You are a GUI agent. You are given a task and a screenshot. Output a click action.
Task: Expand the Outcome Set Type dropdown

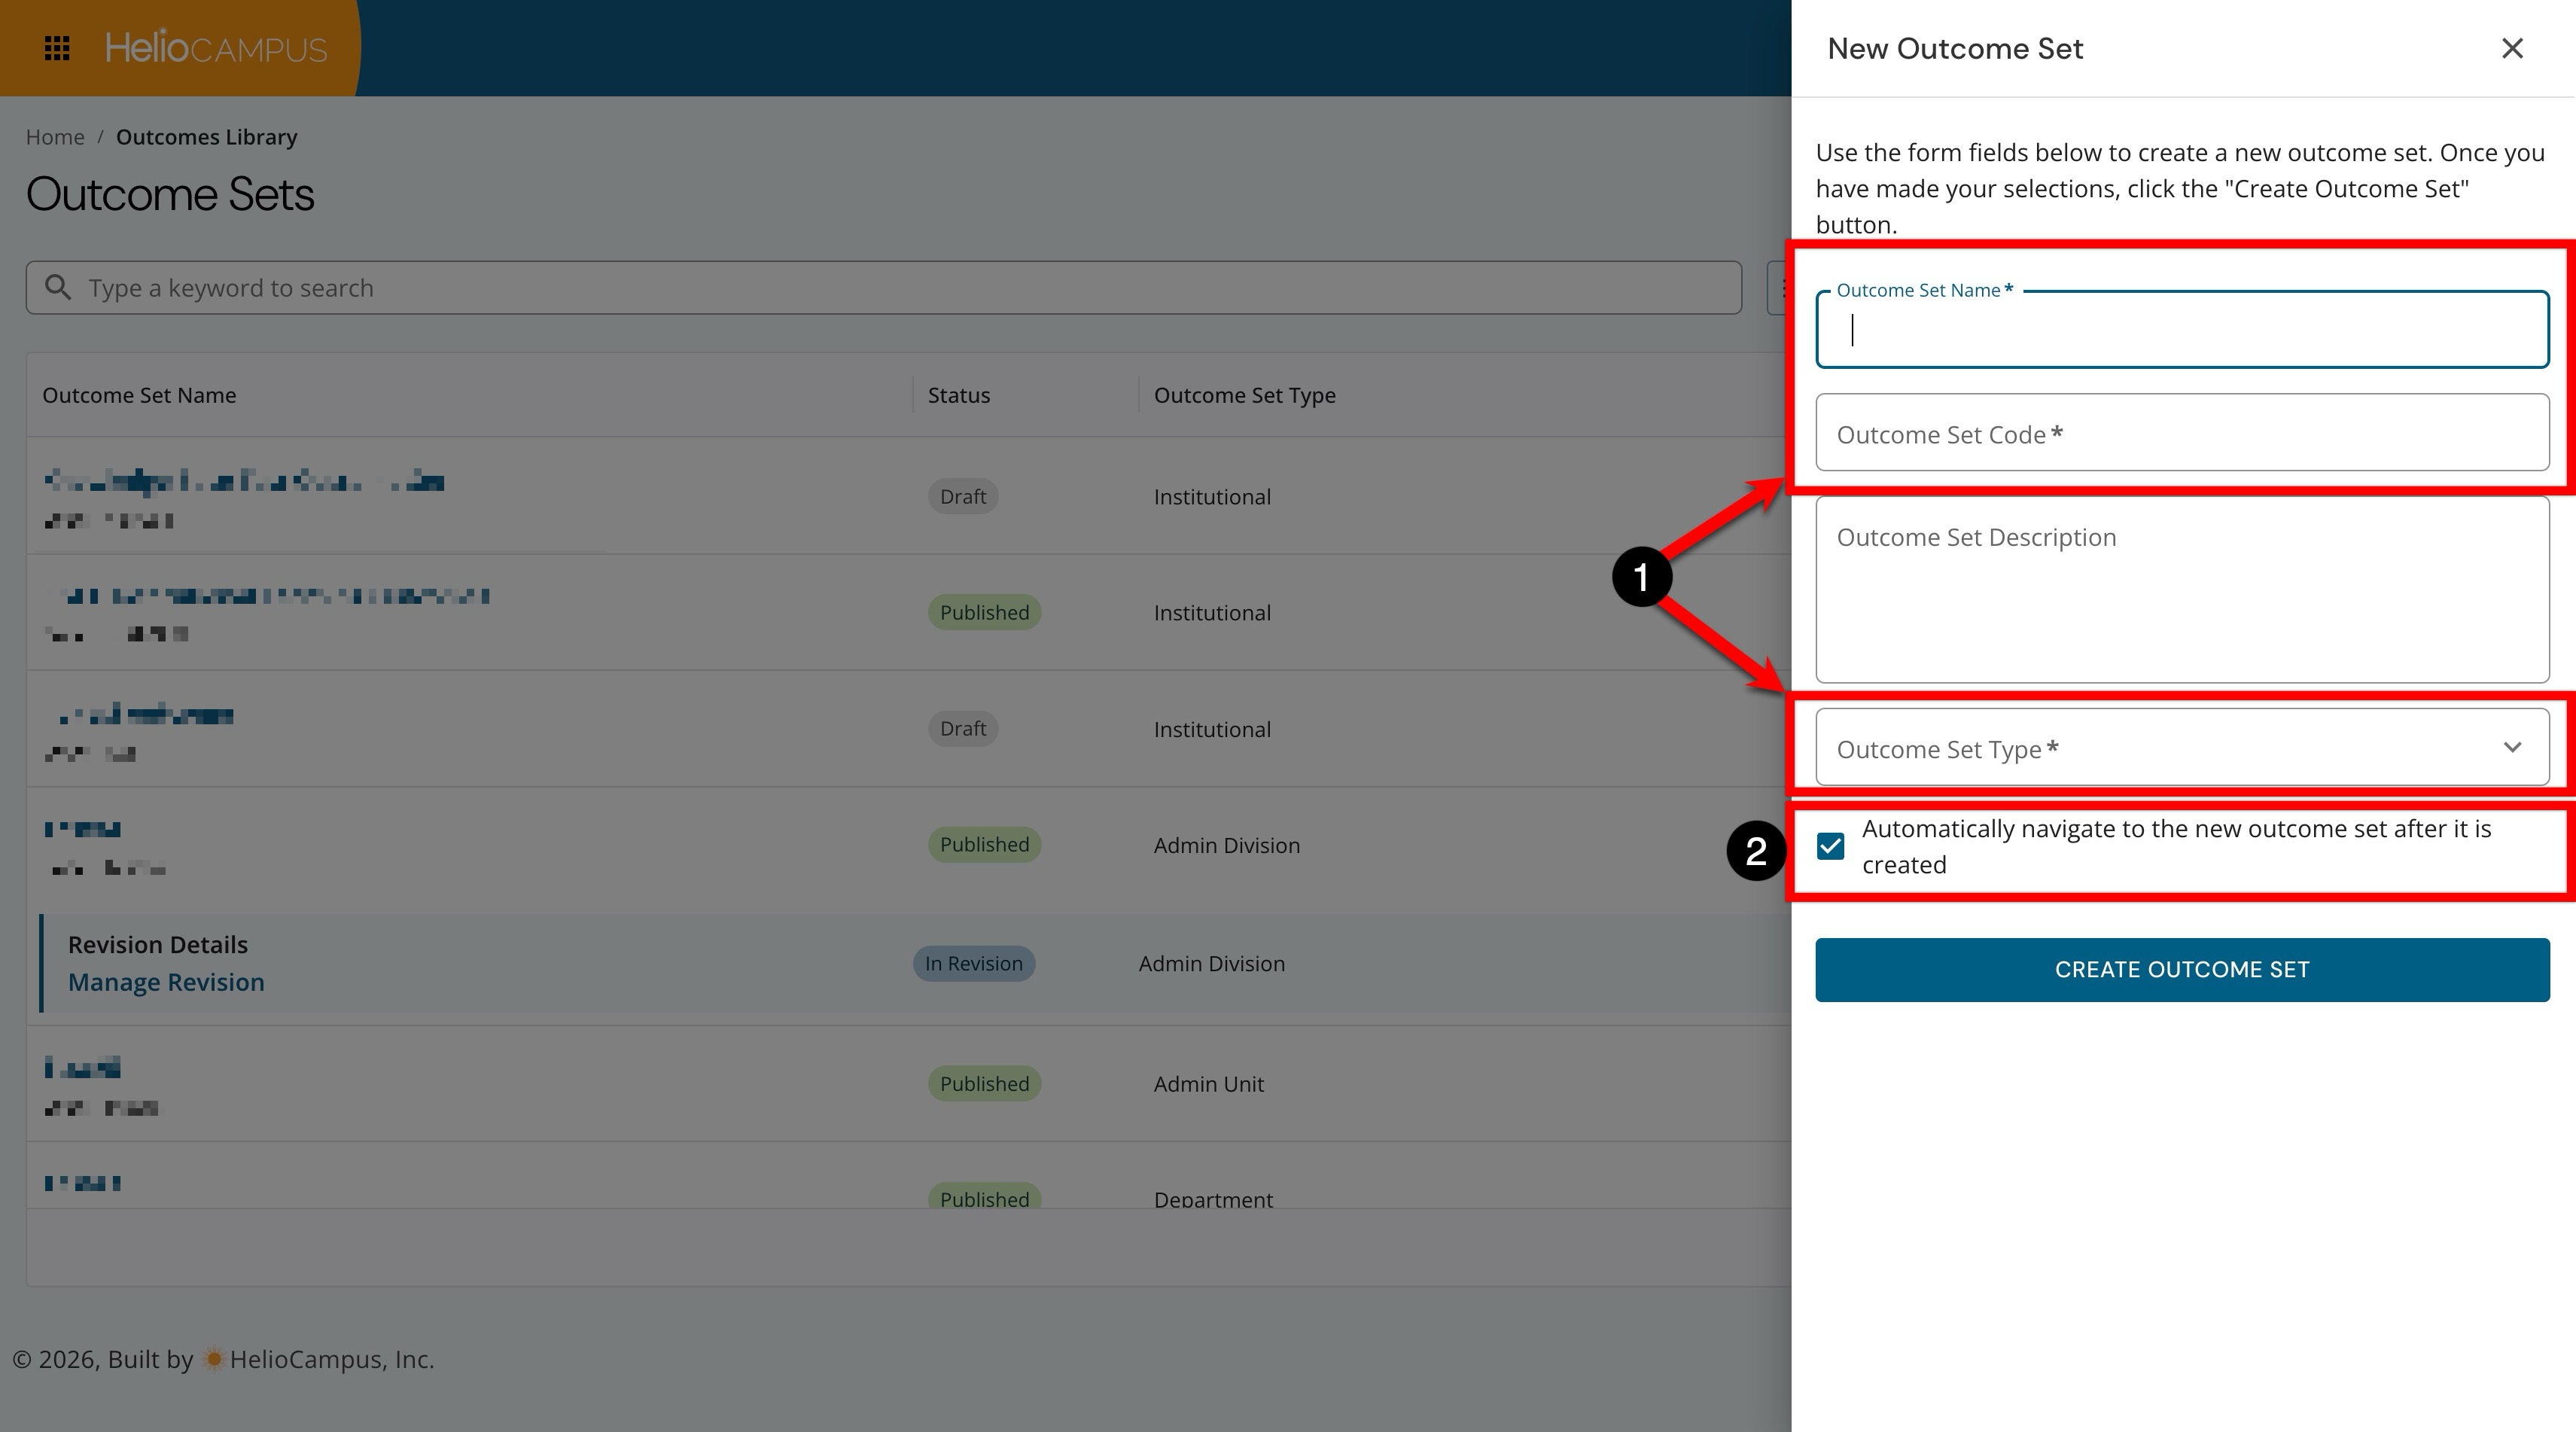pyautogui.click(x=2182, y=747)
